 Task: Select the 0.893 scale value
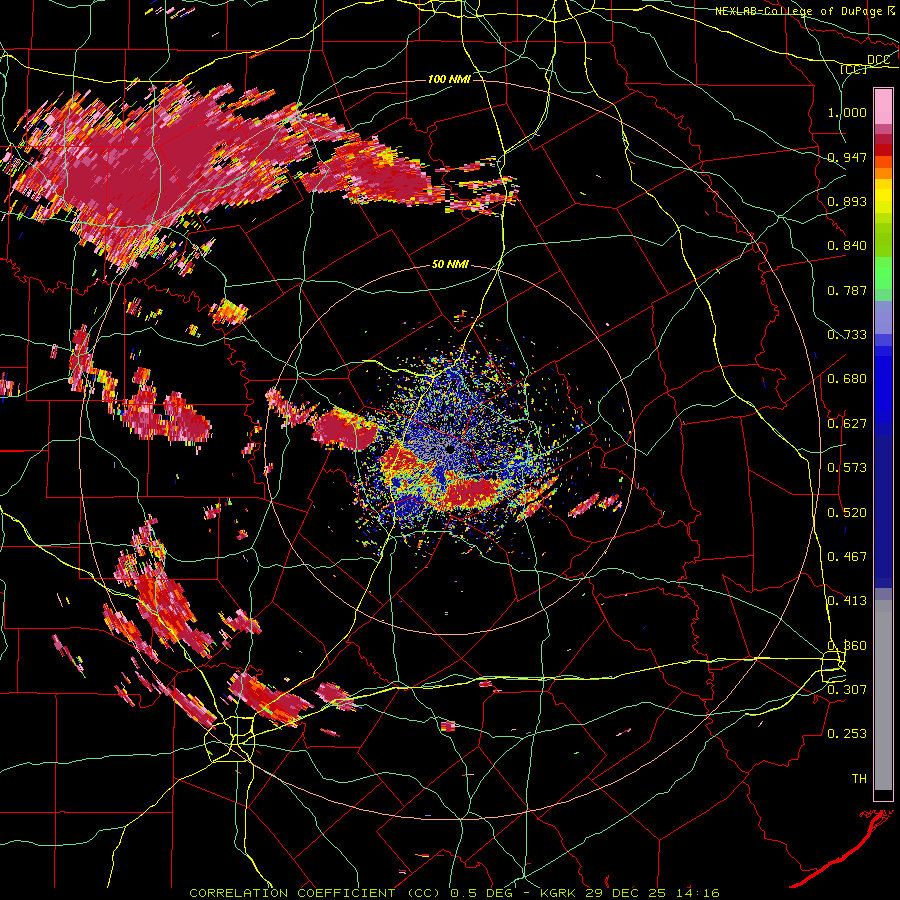[847, 201]
